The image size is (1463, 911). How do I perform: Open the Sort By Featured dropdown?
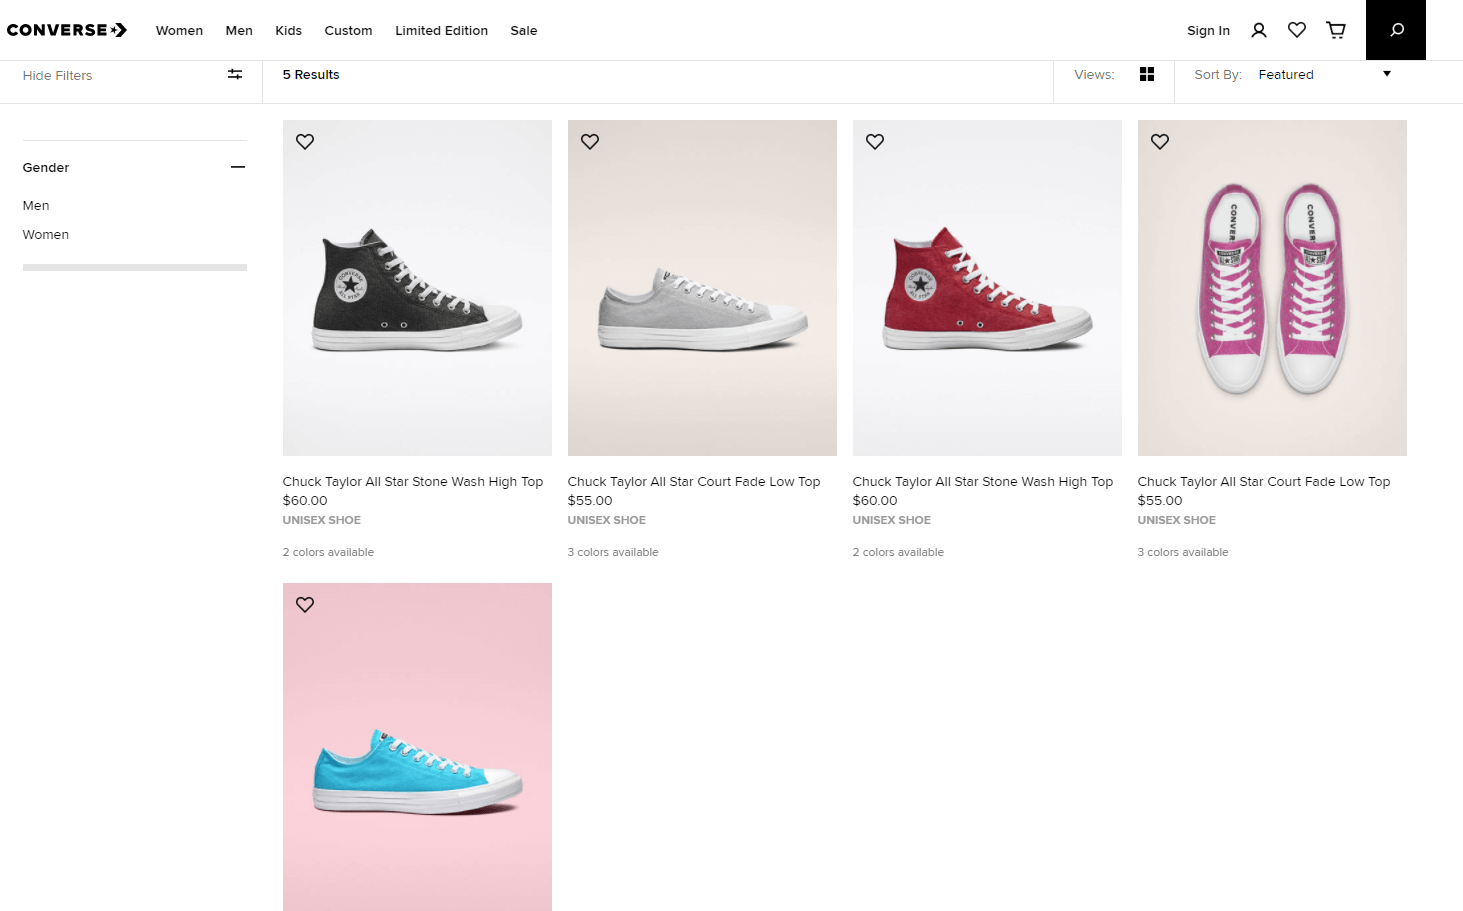1324,75
